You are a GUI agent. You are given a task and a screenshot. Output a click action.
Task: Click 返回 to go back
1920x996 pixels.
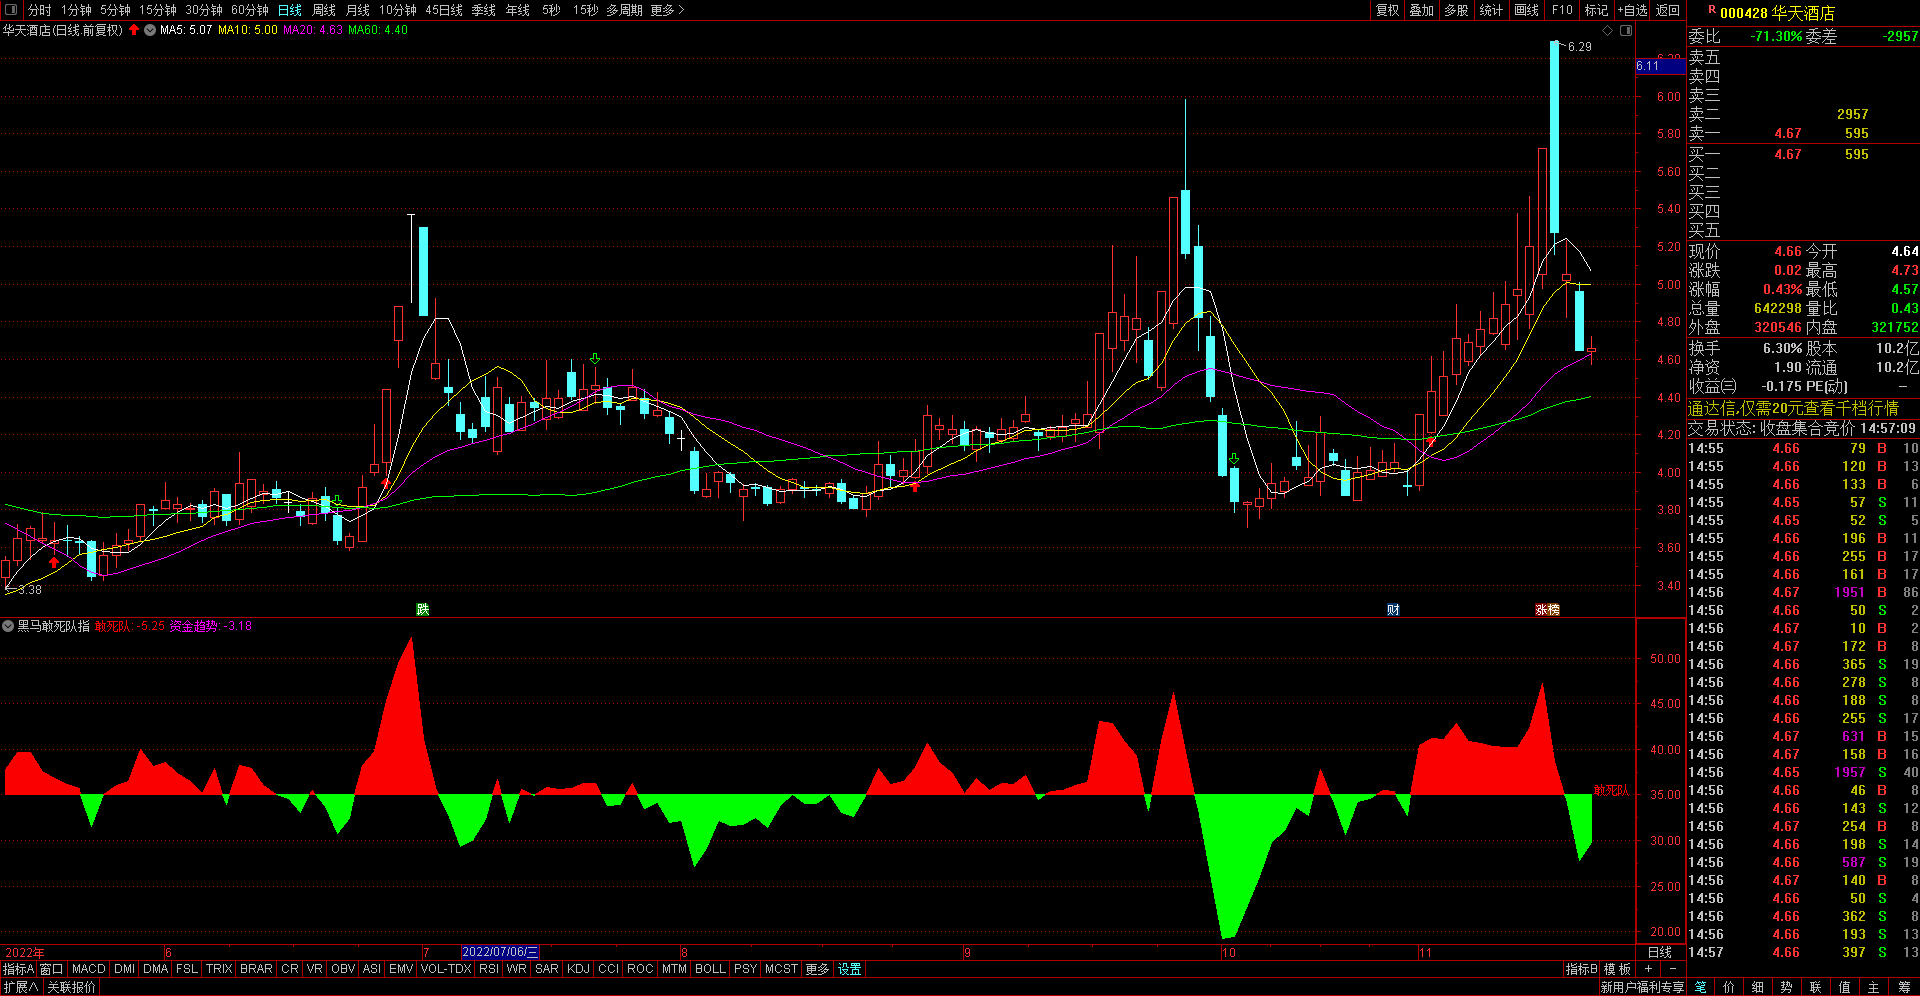point(1668,10)
